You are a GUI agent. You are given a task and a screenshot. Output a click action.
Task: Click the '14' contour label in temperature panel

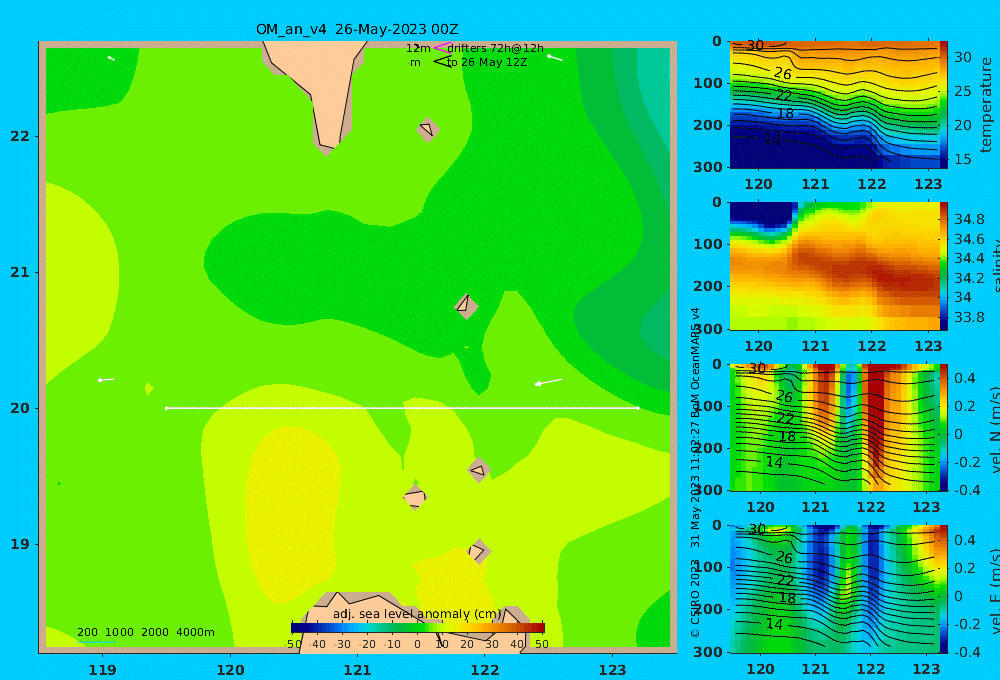[772, 138]
